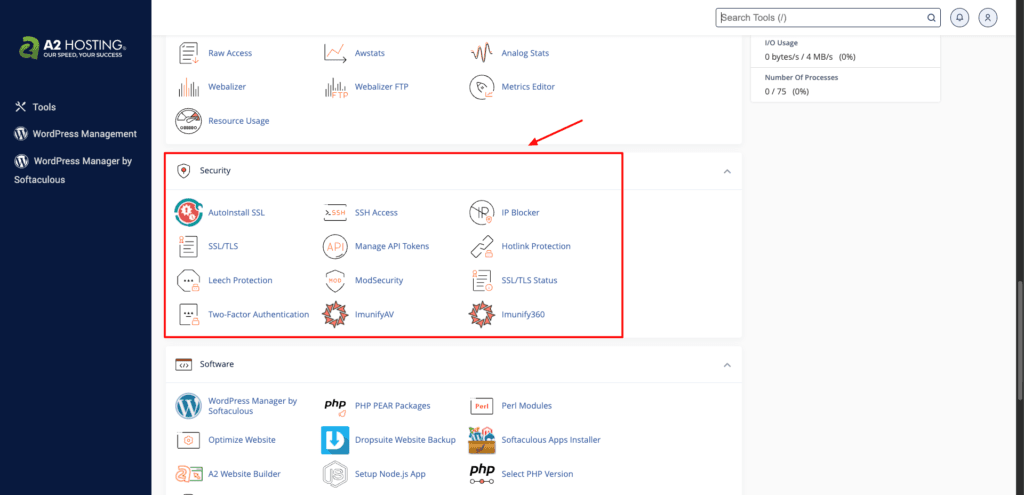The width and height of the screenshot is (1024, 495).
Task: Open the Hotlink Protection link
Action: (x=536, y=246)
